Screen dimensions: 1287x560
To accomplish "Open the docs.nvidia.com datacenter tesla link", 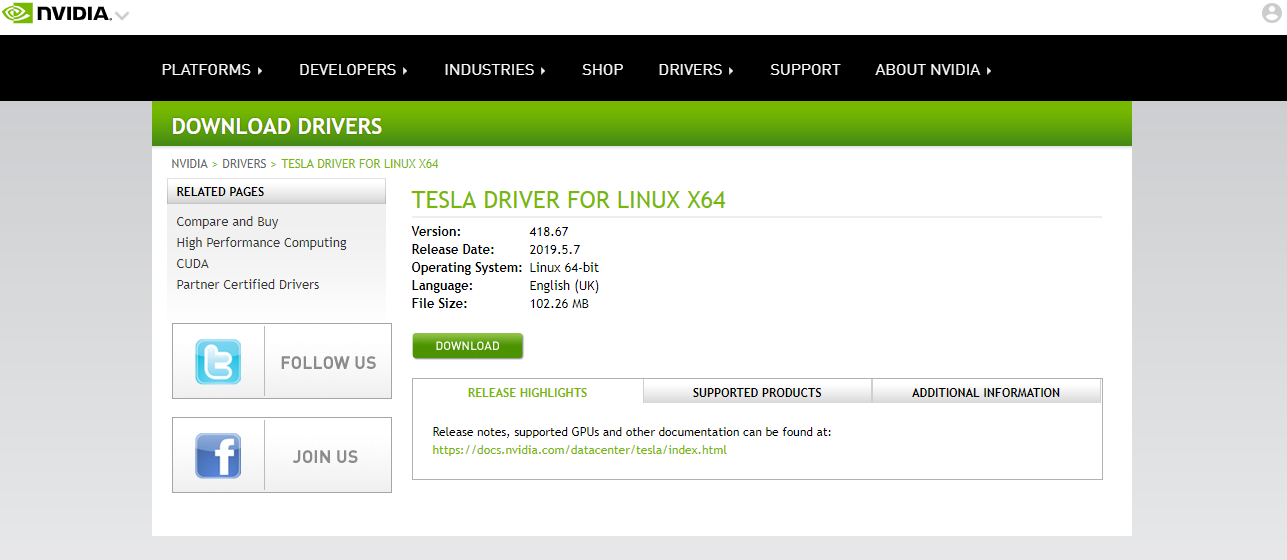I will (579, 450).
